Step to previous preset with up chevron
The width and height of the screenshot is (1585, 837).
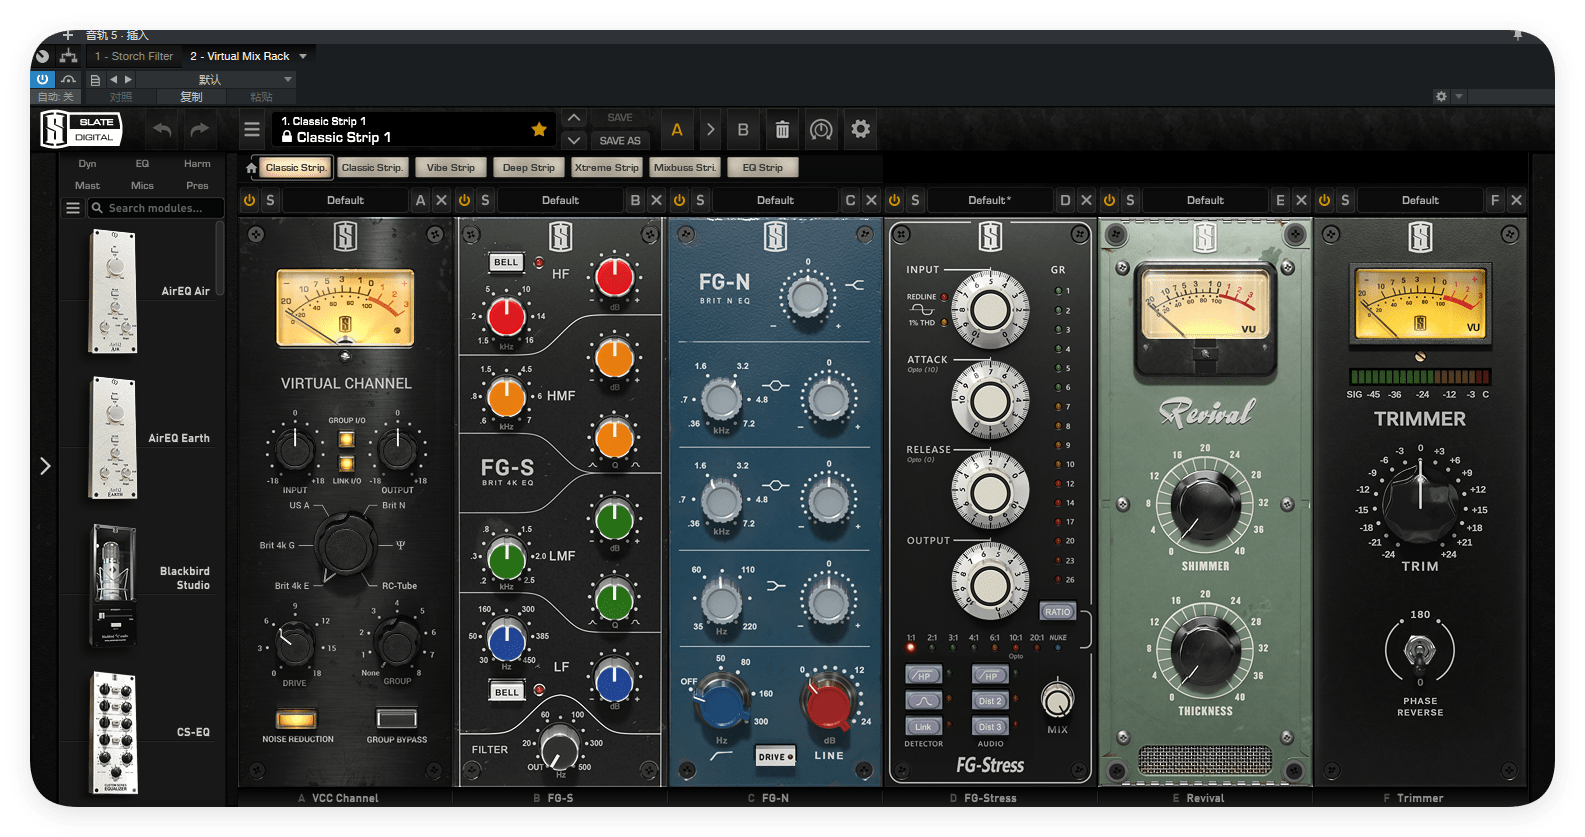[574, 118]
